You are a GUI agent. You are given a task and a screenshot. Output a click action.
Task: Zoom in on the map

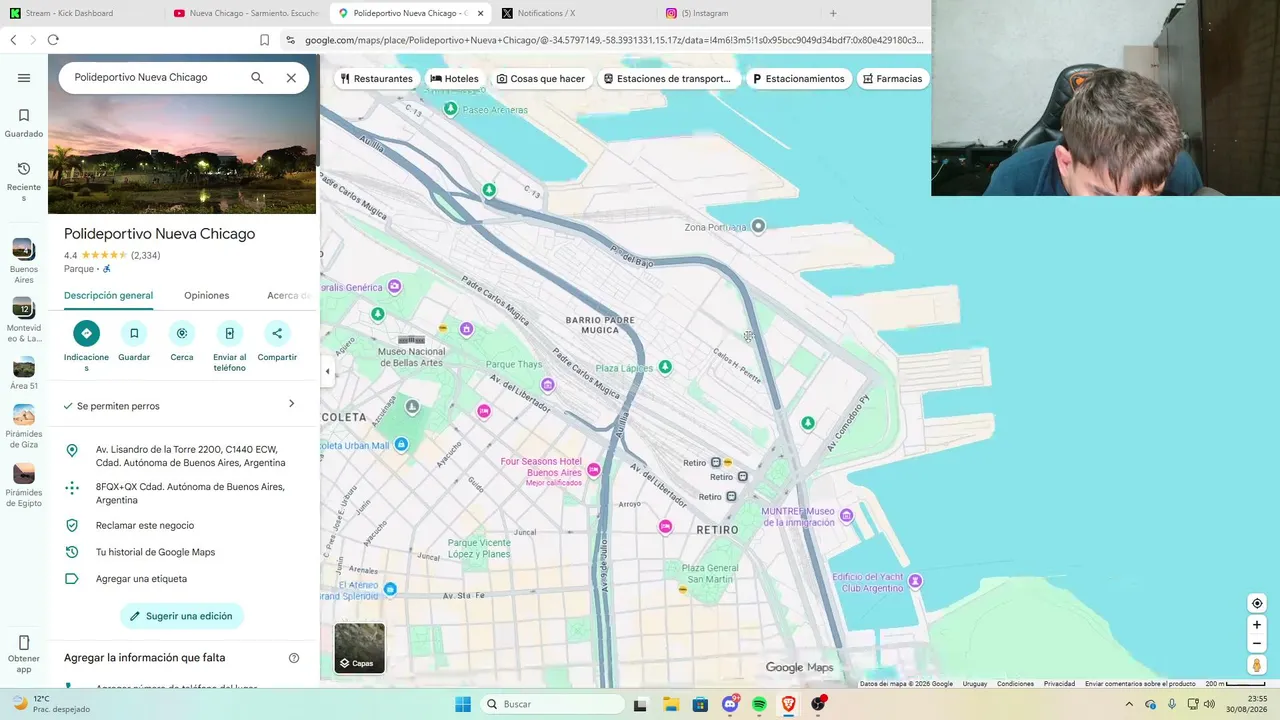pos(1257,625)
